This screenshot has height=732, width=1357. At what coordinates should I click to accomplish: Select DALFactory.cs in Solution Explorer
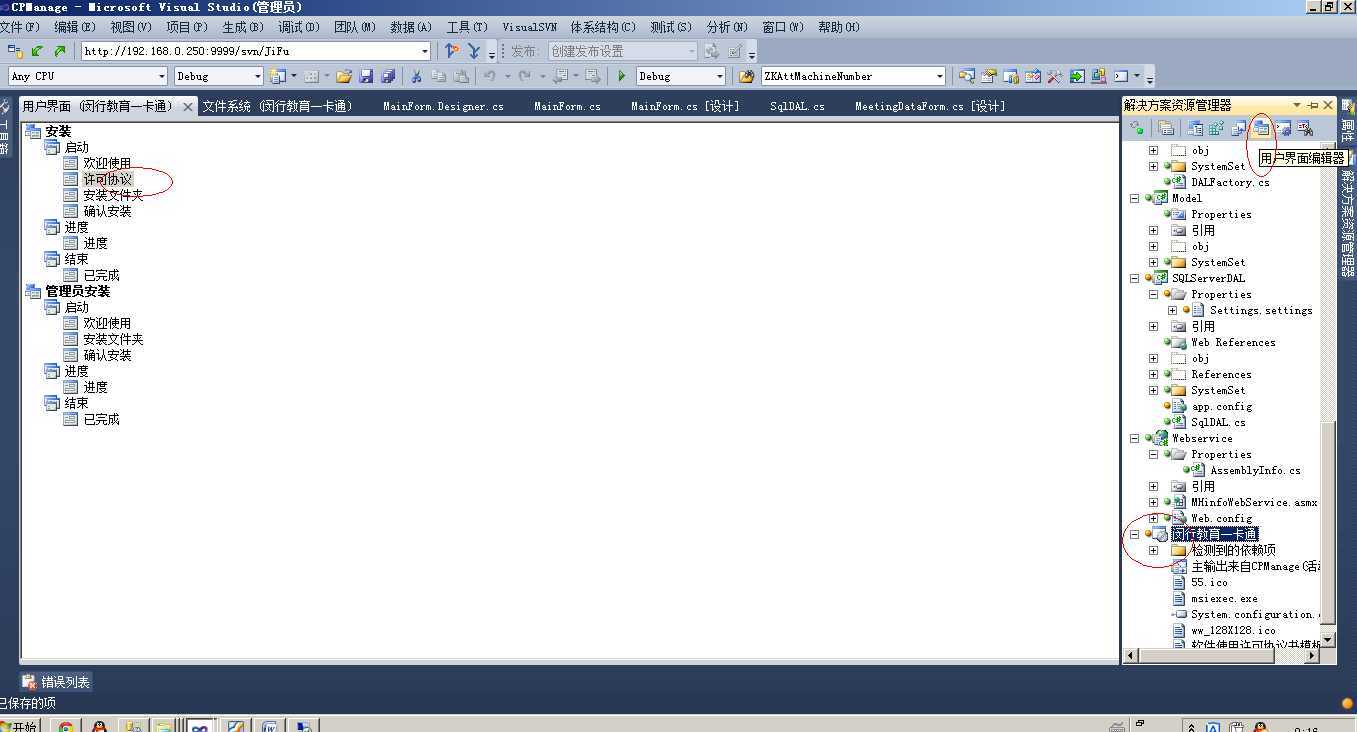(1230, 182)
